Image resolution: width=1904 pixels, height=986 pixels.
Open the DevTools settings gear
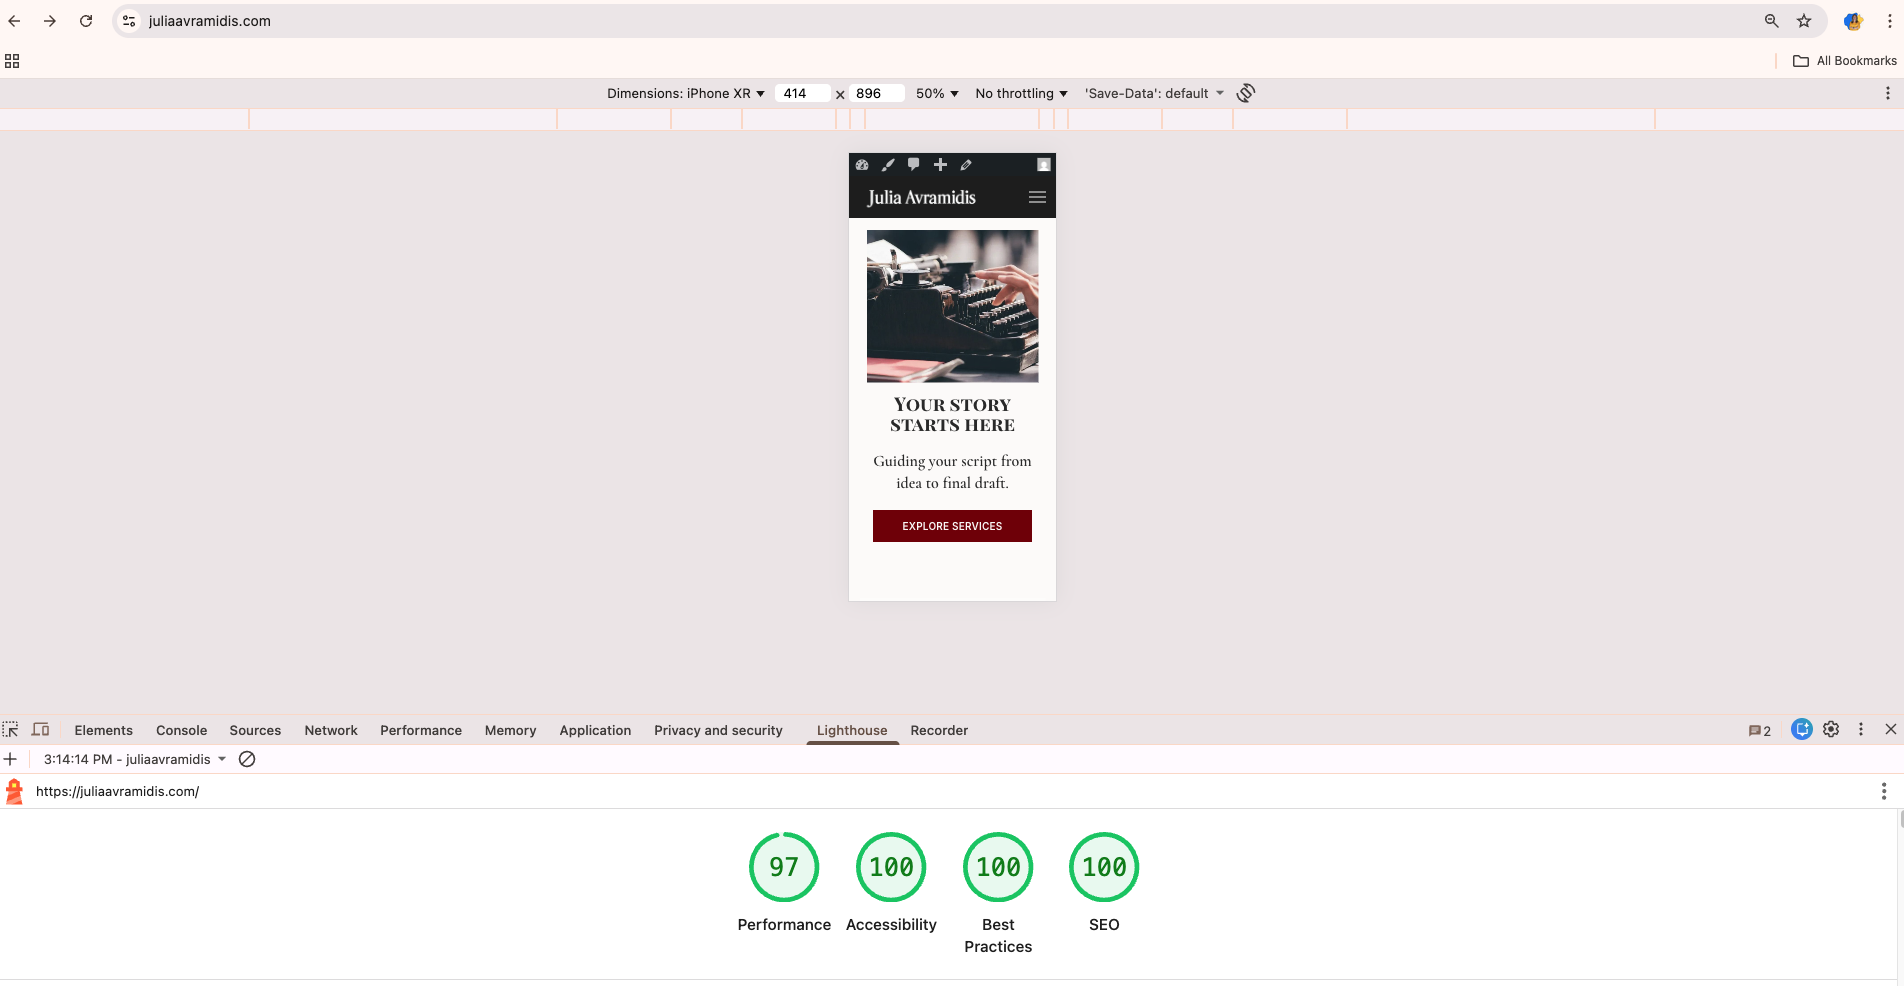tap(1830, 729)
